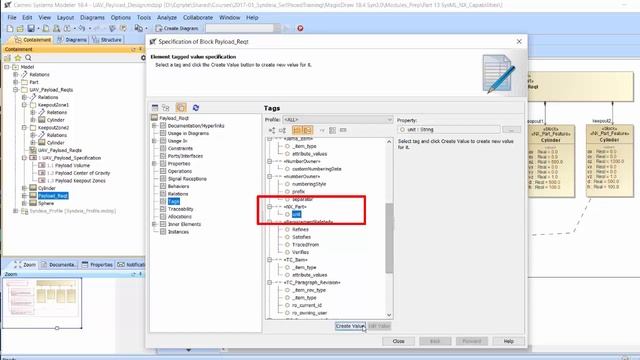
Task: Click the Tags list vertical scrollbar thumb
Action: (x=389, y=238)
